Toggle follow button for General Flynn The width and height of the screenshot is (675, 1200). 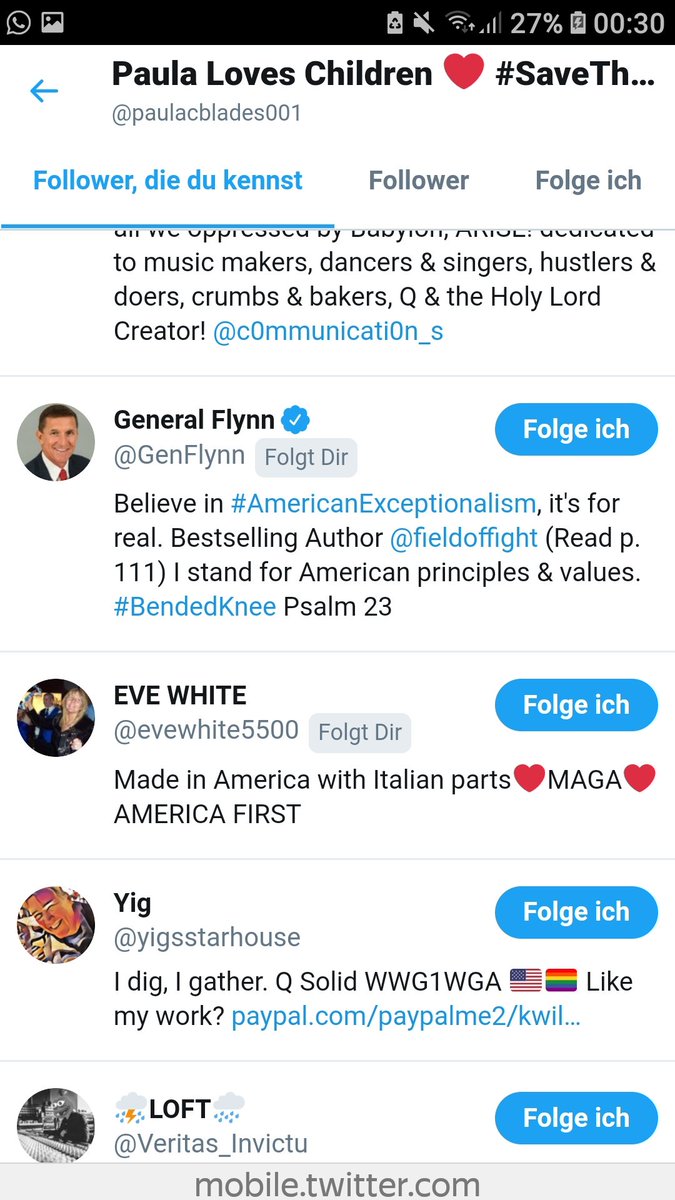pyautogui.click(x=576, y=430)
